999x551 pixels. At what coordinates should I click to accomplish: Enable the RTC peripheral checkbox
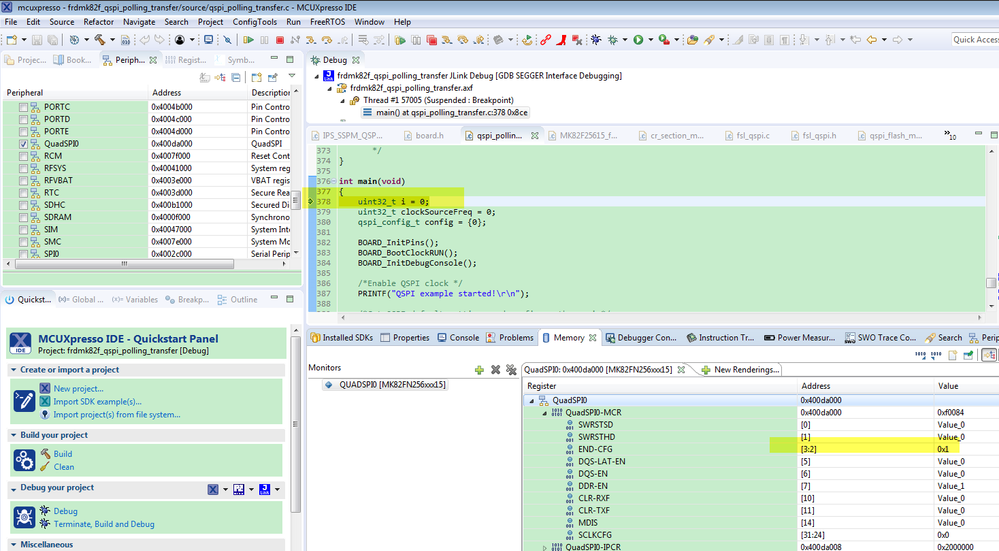click(x=23, y=193)
